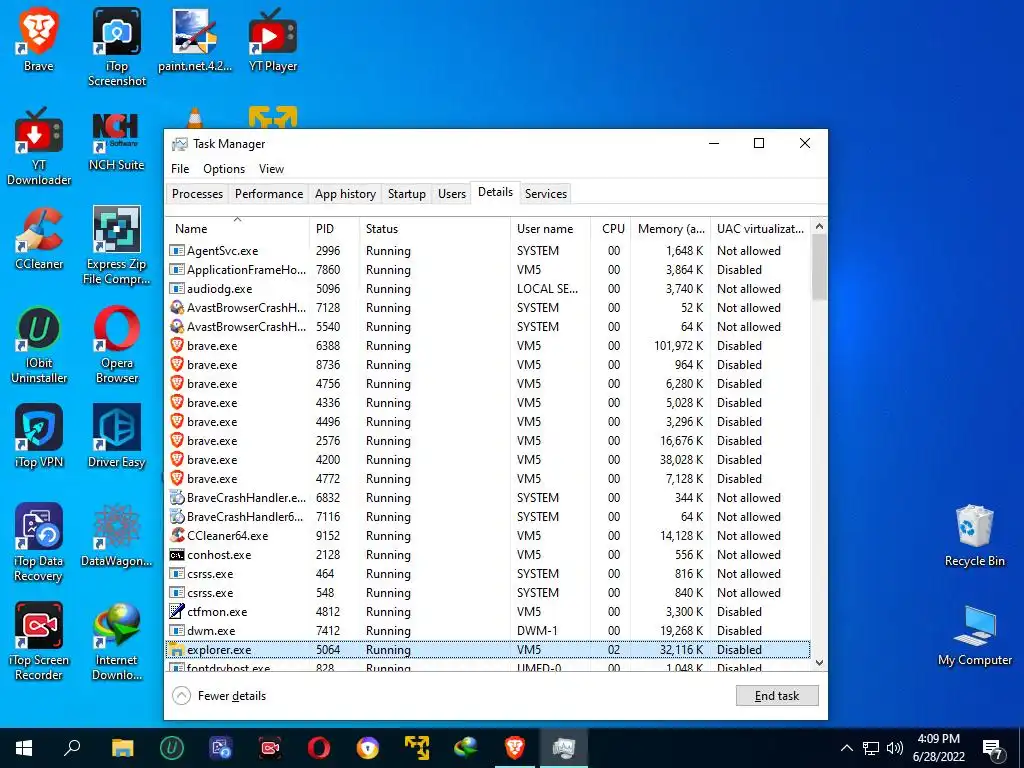The height and width of the screenshot is (768, 1024).
Task: Open Internet Download Manager desktop icon
Action: tap(116, 641)
